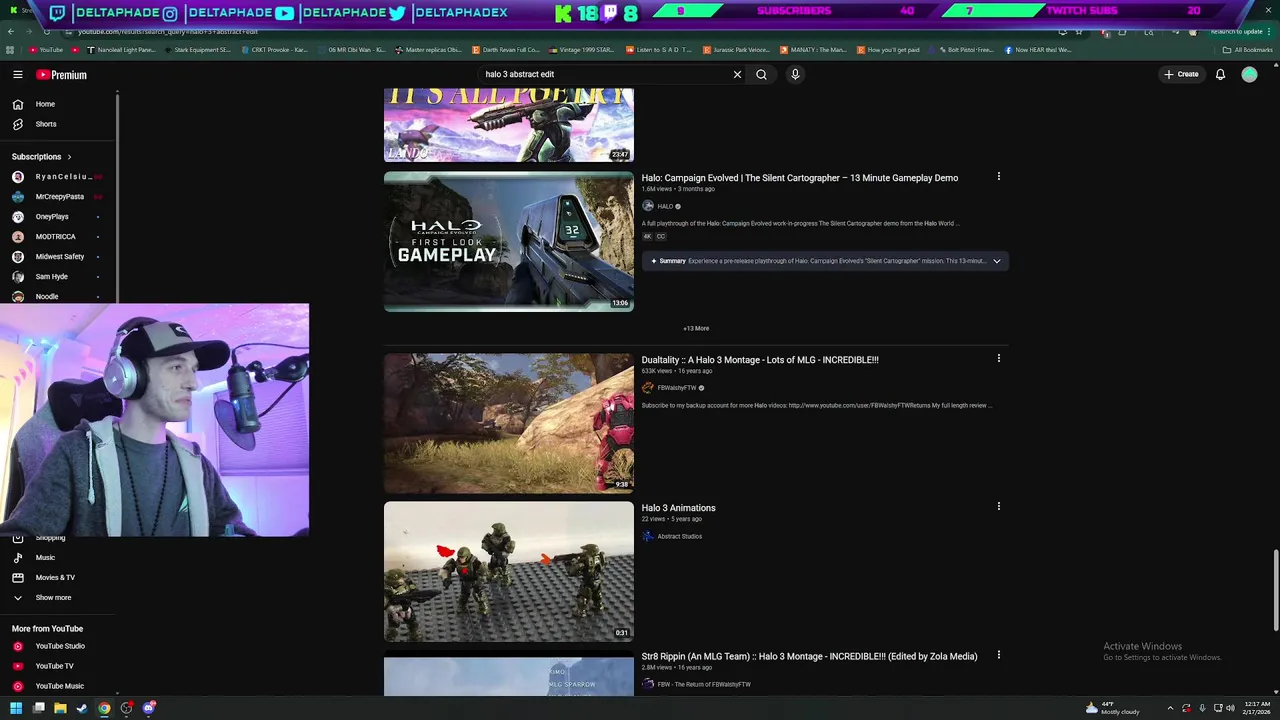Viewport: 1280px width, 720px height.
Task: Open the Halo 3 Animations video title
Action: (678, 508)
